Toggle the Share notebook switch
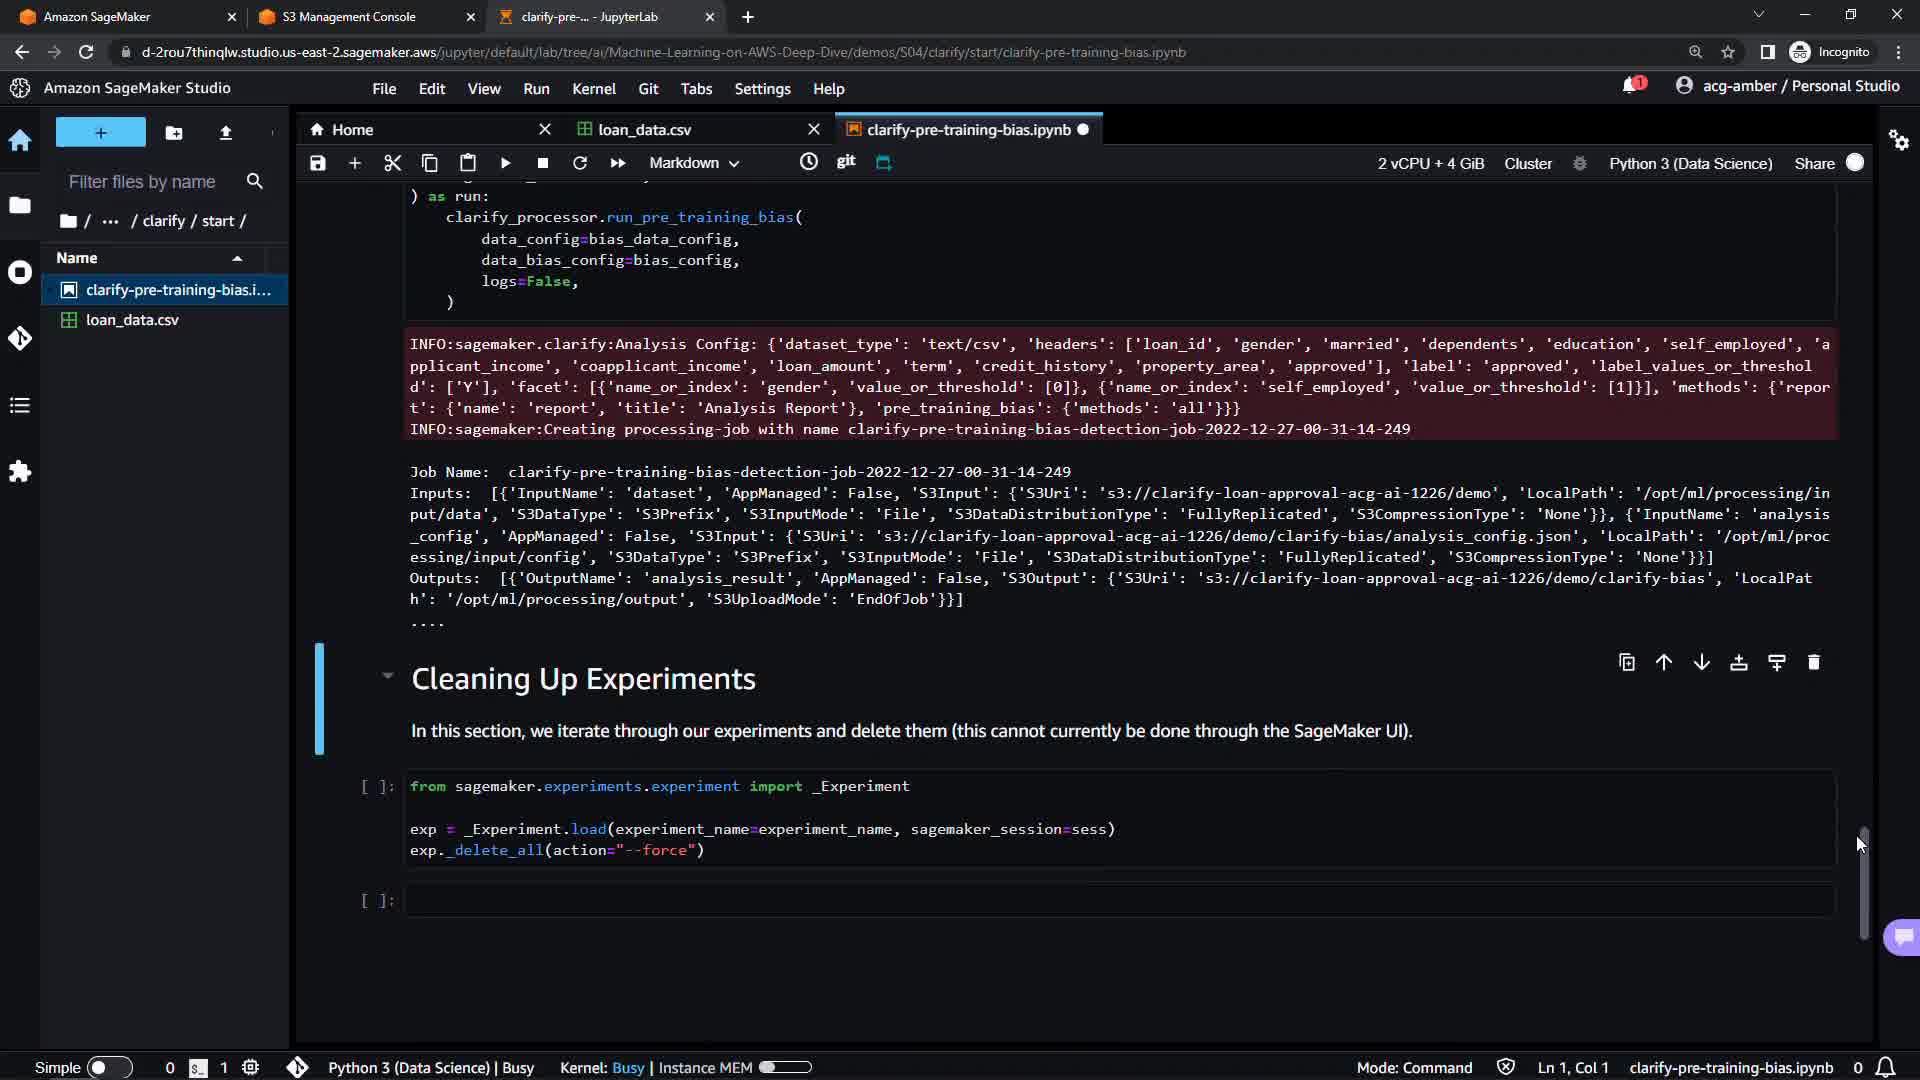The image size is (1920, 1080). pyautogui.click(x=1854, y=163)
